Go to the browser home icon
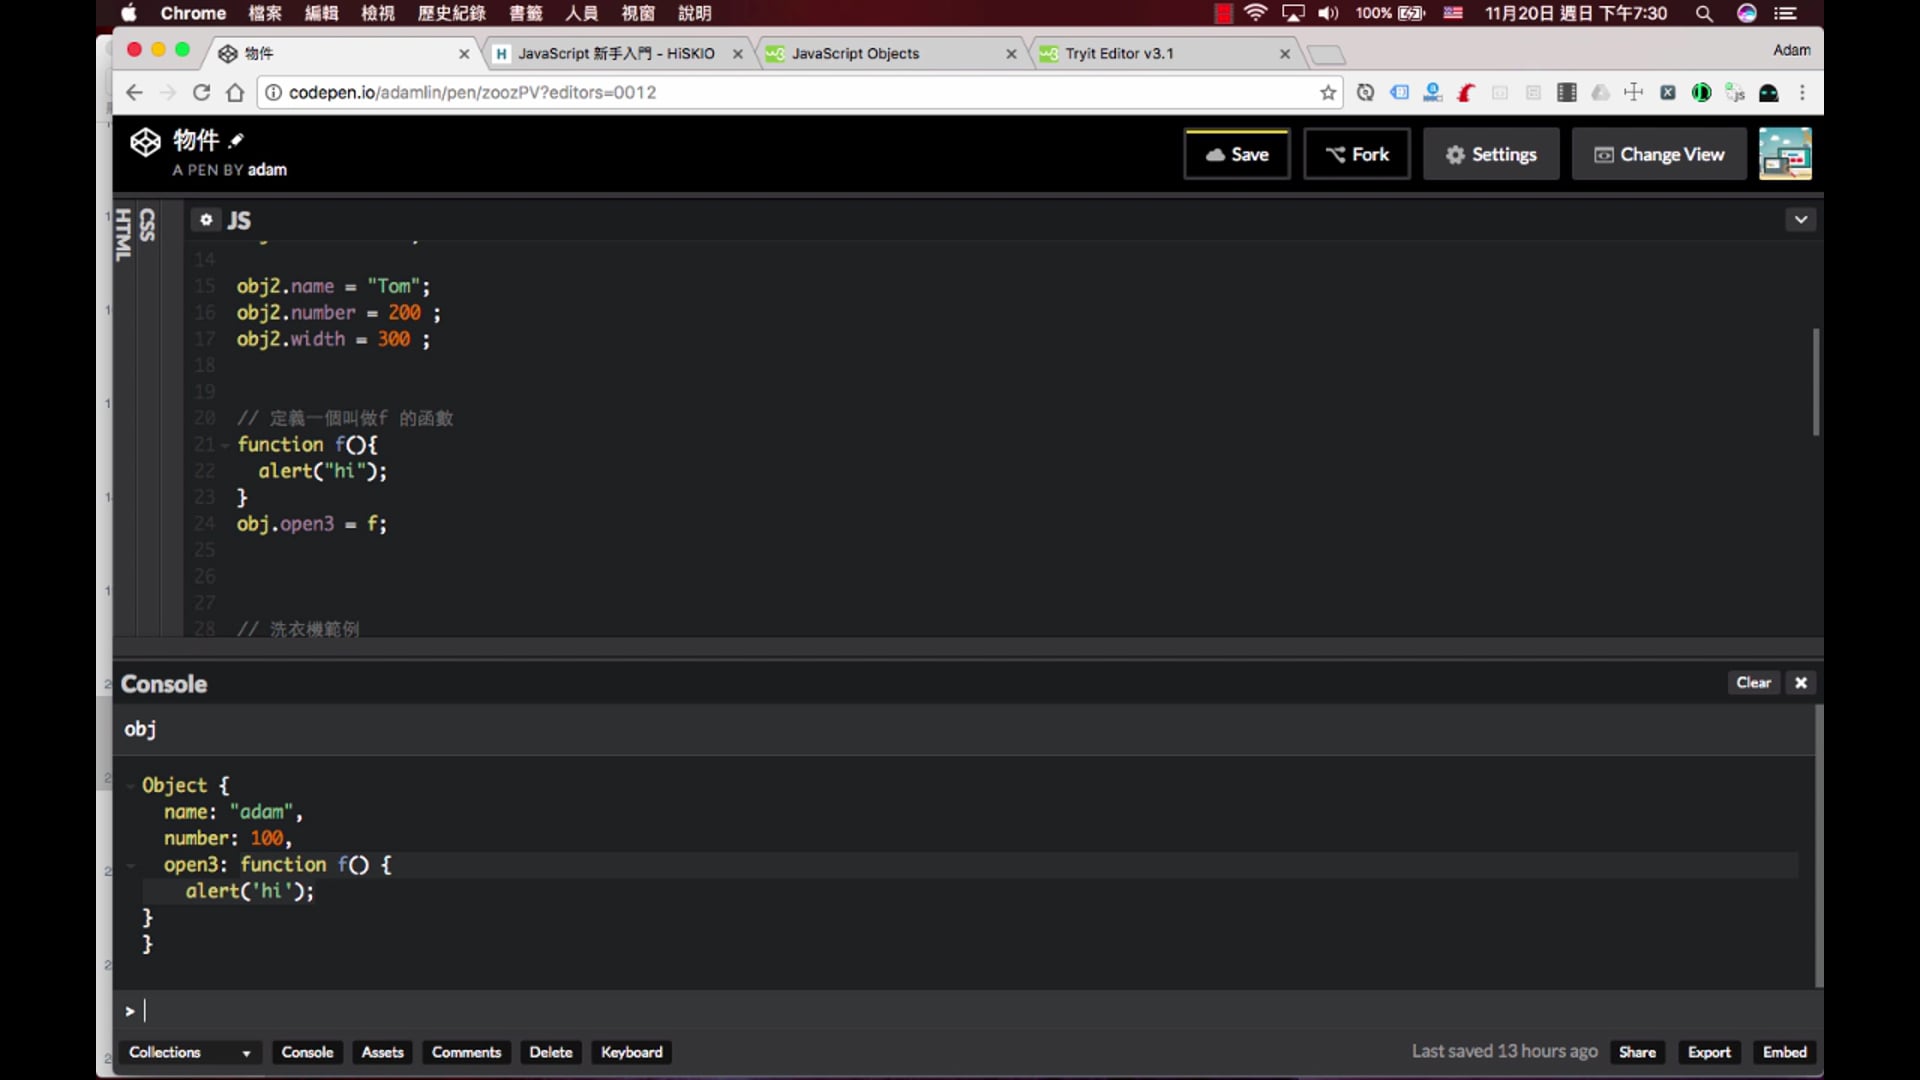 click(x=235, y=93)
